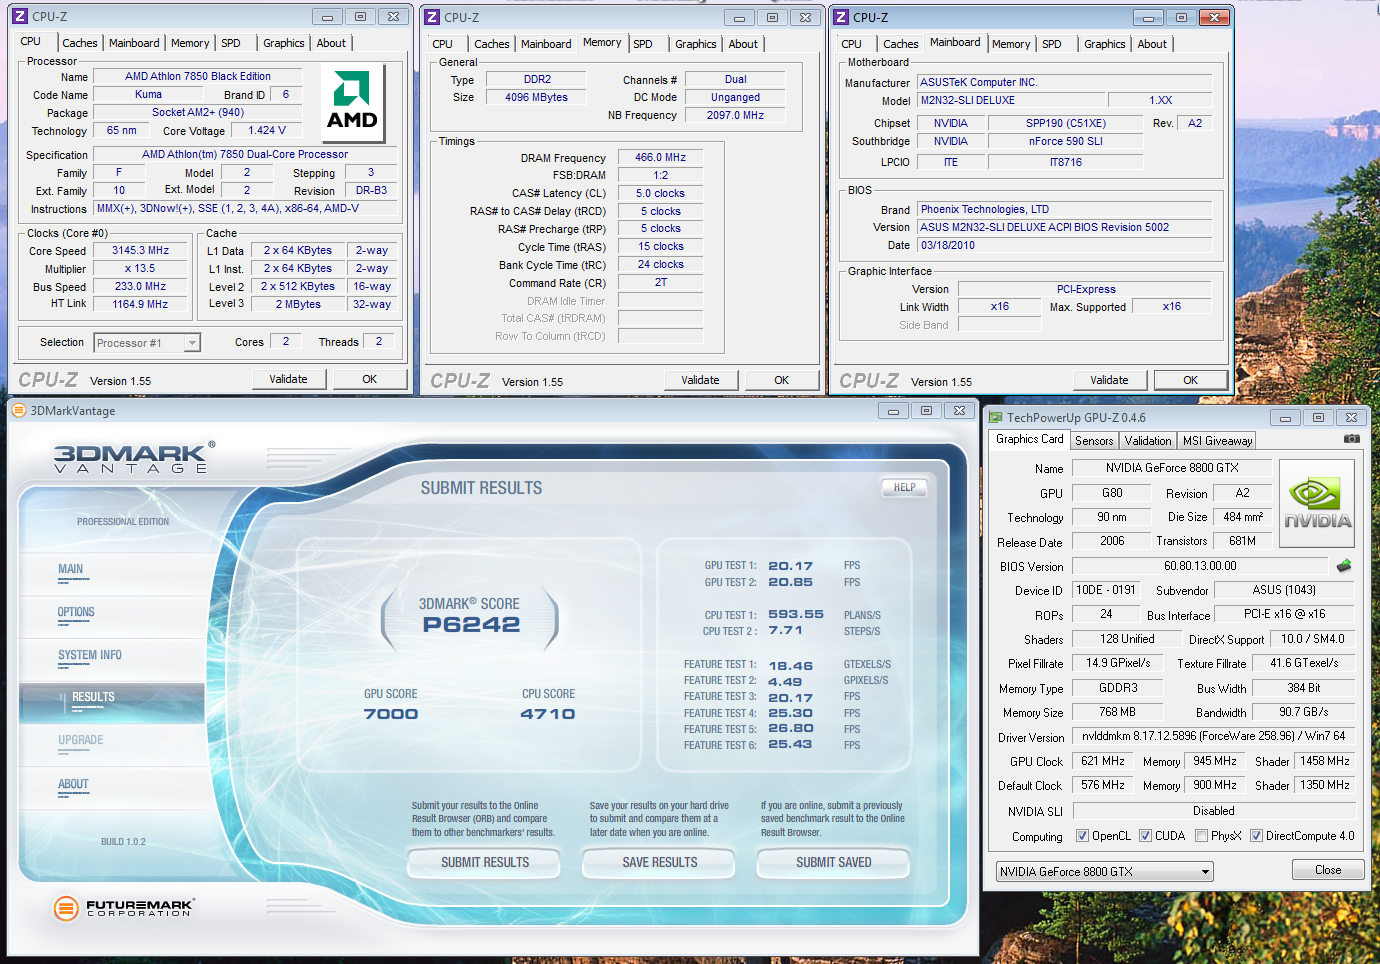Open MSI Giveaway tab in GPU-Z
The image size is (1380, 964).
pyautogui.click(x=1217, y=441)
